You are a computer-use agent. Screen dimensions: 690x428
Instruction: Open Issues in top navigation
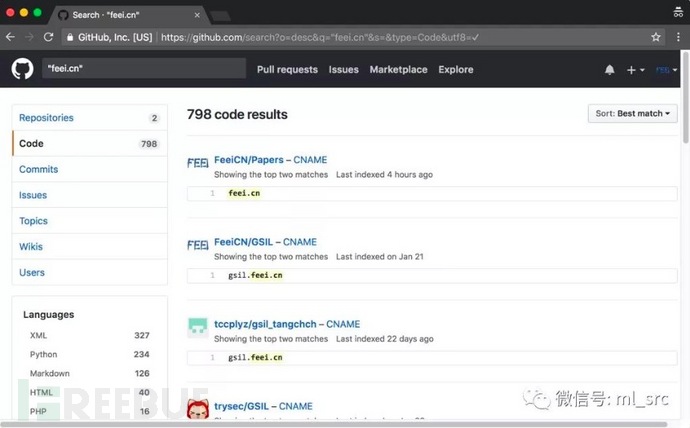pyautogui.click(x=344, y=70)
